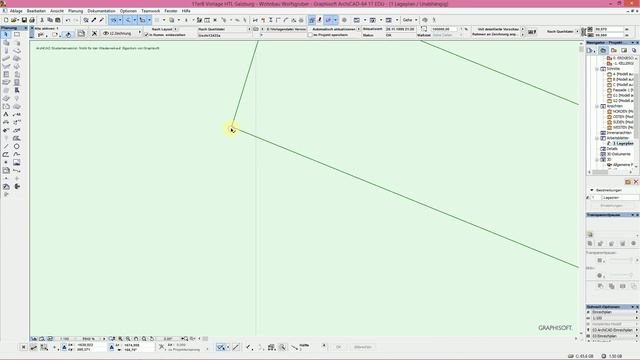The height and width of the screenshot is (360, 640).
Task: Click the settings dialog icon in info box
Action: tap(42, 34)
